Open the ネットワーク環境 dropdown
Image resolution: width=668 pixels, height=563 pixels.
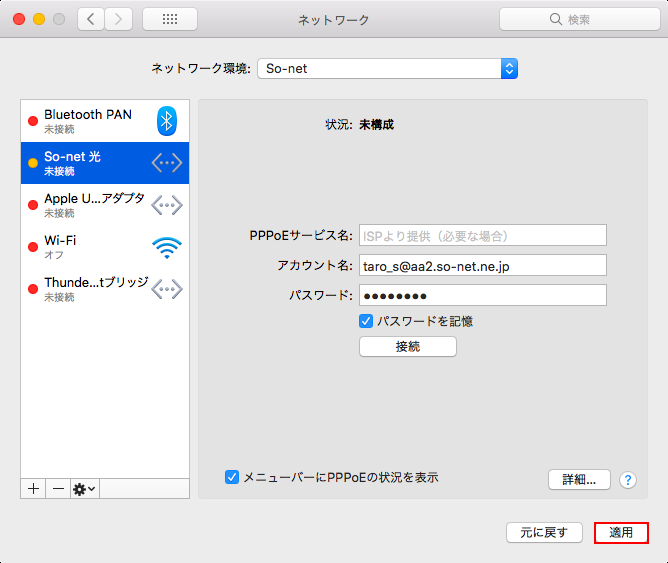click(387, 68)
